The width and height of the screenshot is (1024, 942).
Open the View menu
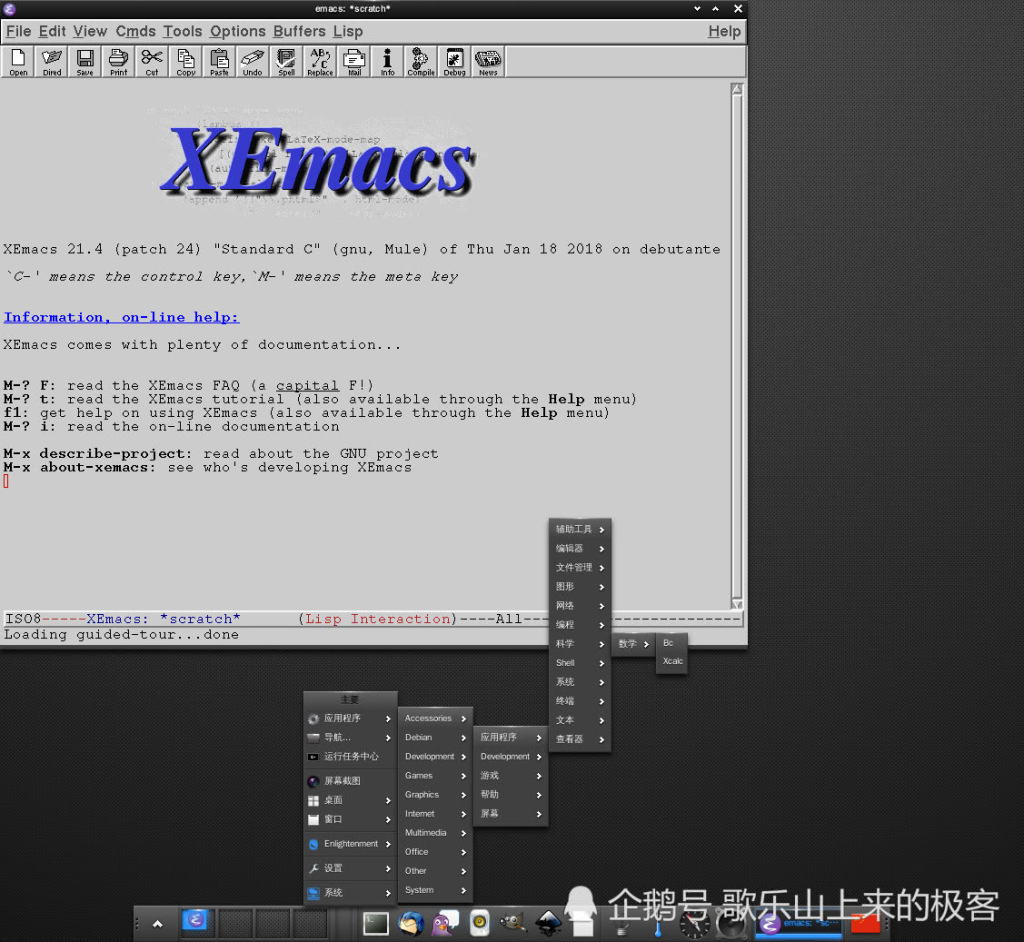tap(90, 31)
